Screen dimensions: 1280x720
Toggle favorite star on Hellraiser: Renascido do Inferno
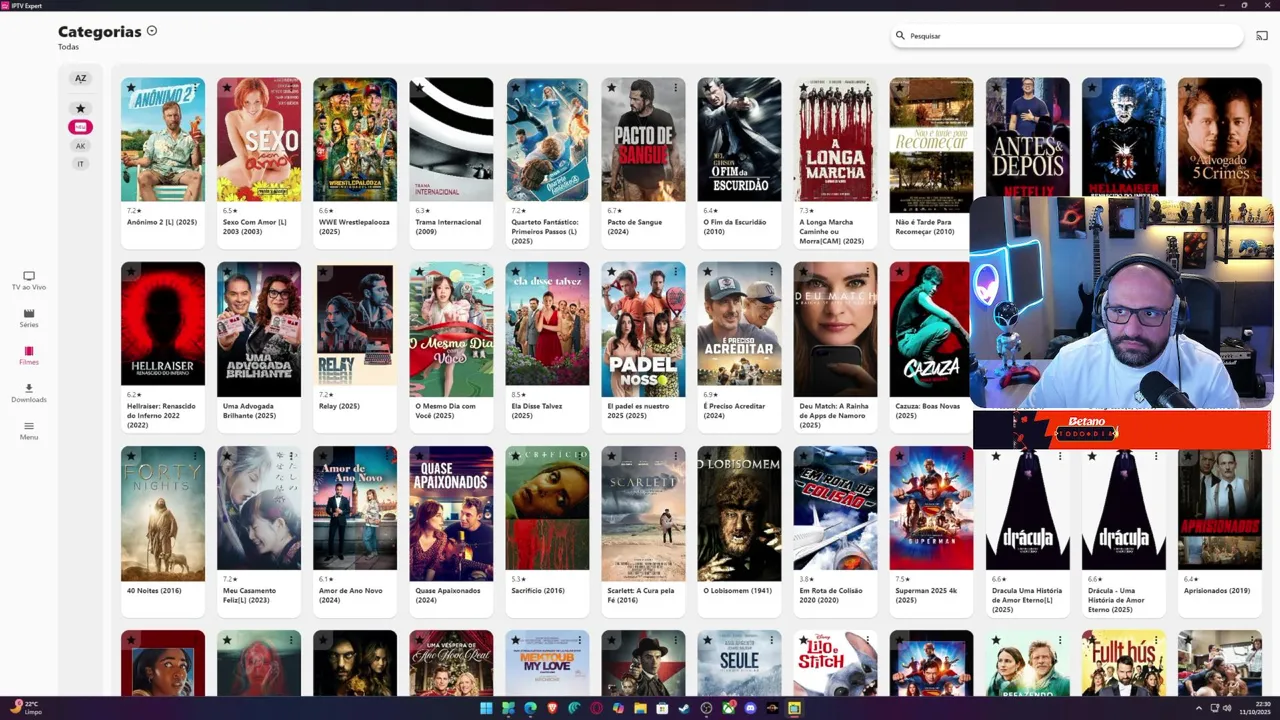click(x=131, y=272)
